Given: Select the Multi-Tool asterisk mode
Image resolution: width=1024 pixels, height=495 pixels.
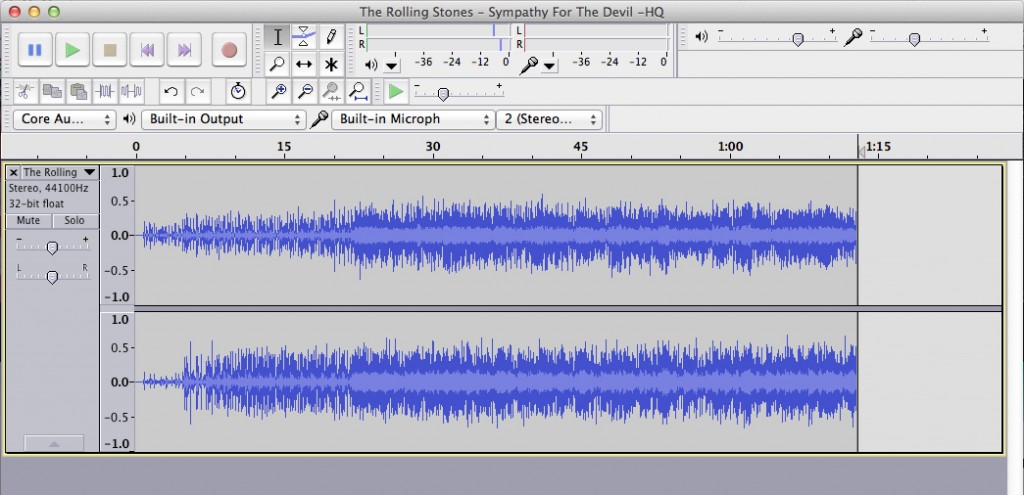Looking at the screenshot, I should click(331, 64).
